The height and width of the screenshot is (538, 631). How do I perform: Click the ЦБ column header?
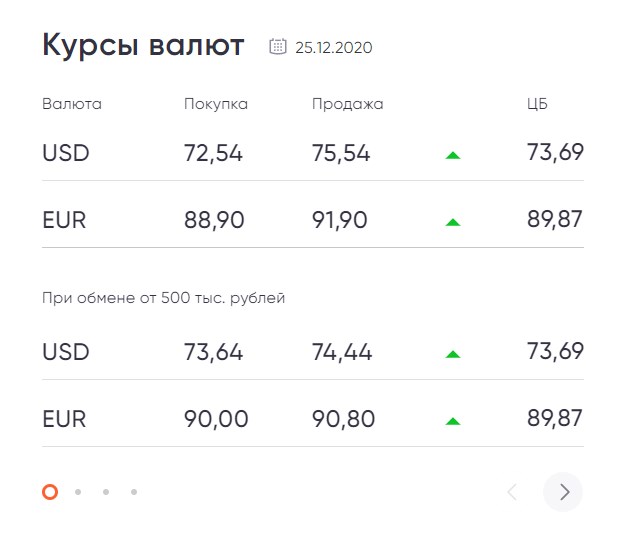point(537,104)
